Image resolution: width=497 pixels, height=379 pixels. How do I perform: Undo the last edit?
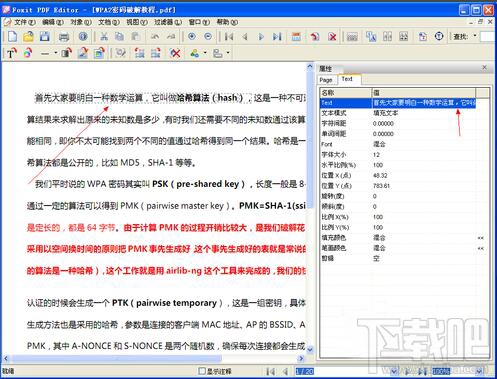[155, 36]
